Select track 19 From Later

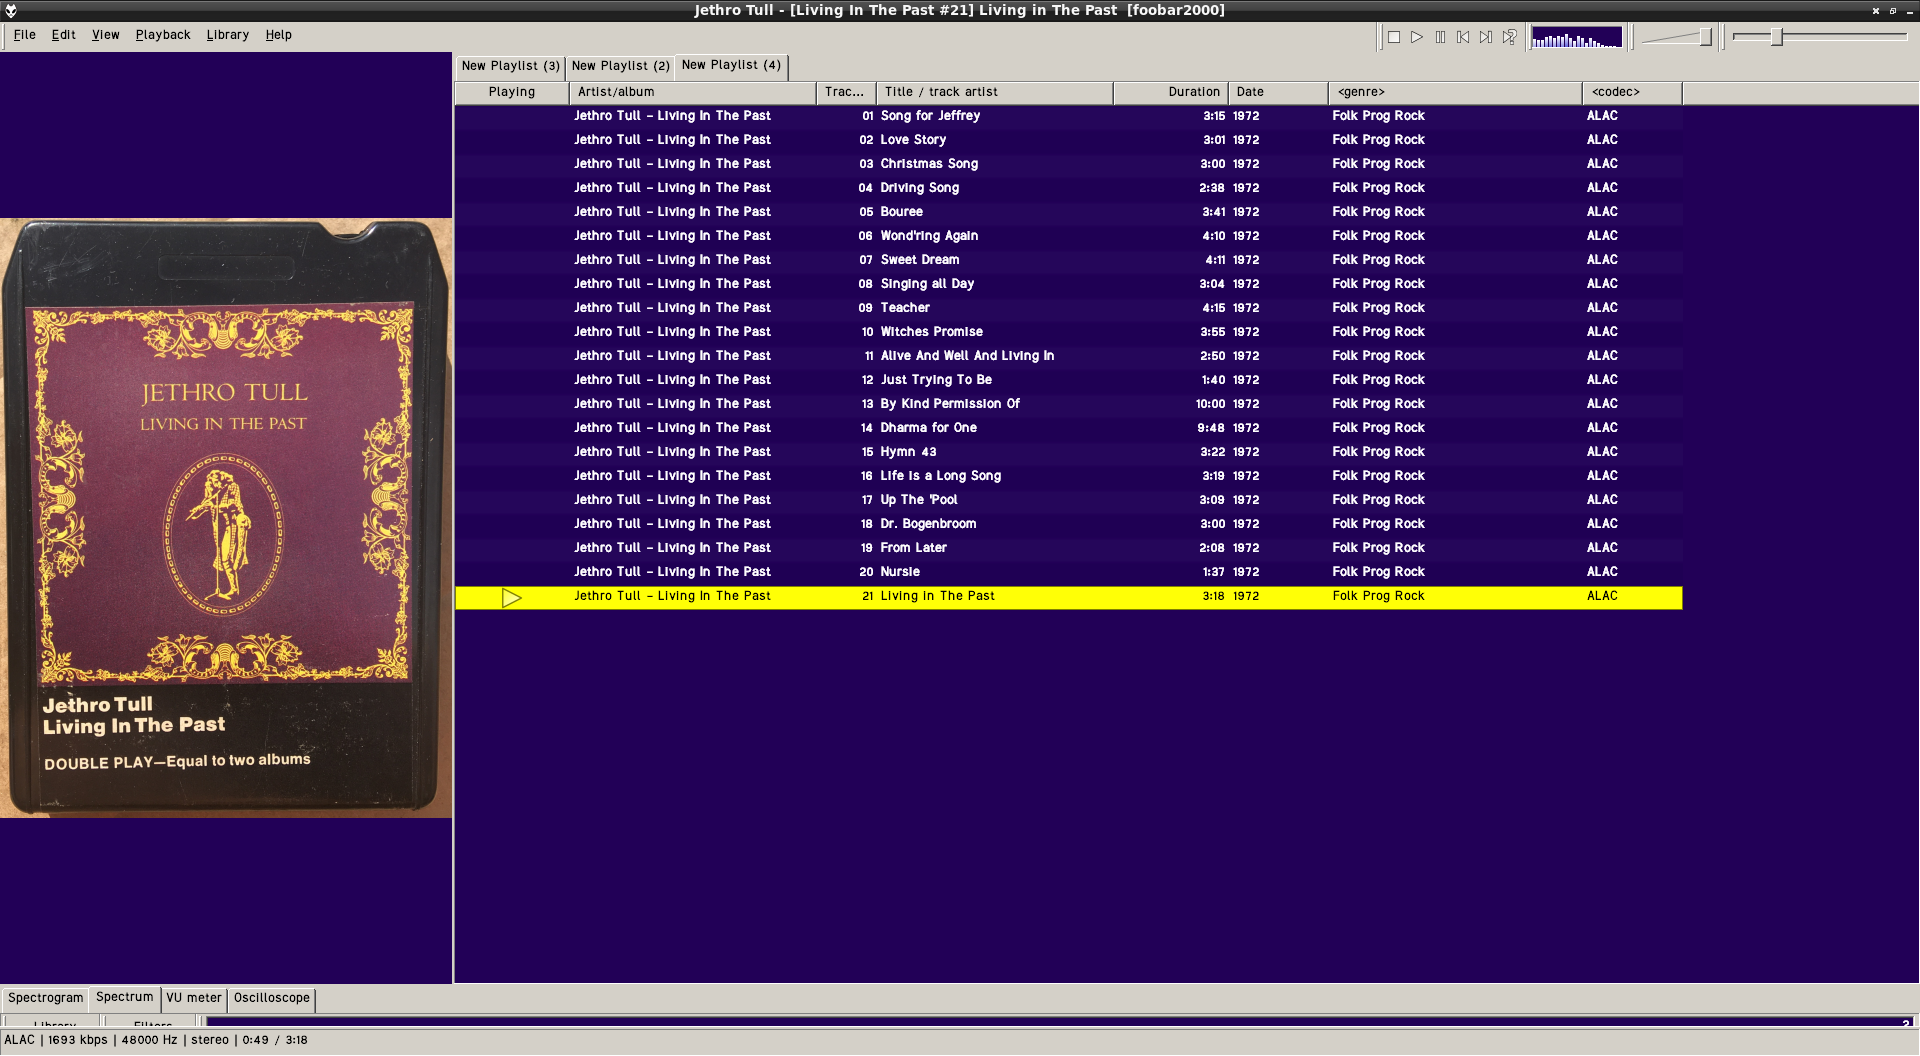[1068, 548]
